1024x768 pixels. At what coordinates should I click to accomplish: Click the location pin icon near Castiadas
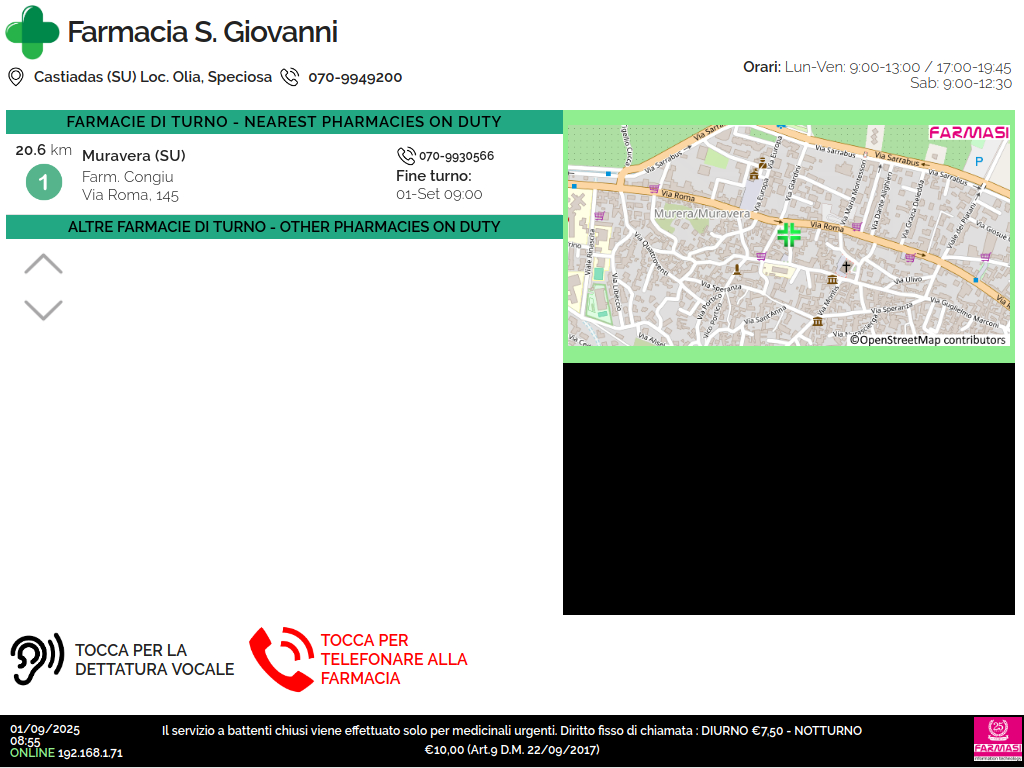click(16, 77)
